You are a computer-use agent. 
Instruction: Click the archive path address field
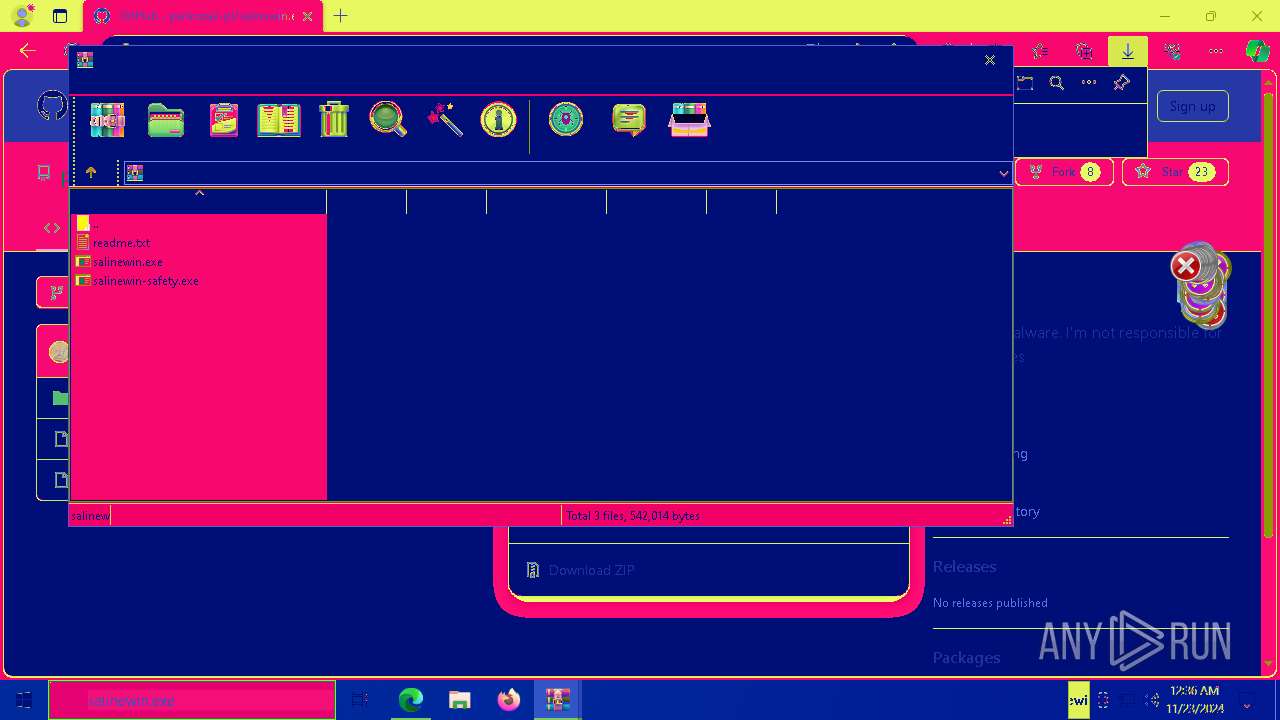click(566, 173)
